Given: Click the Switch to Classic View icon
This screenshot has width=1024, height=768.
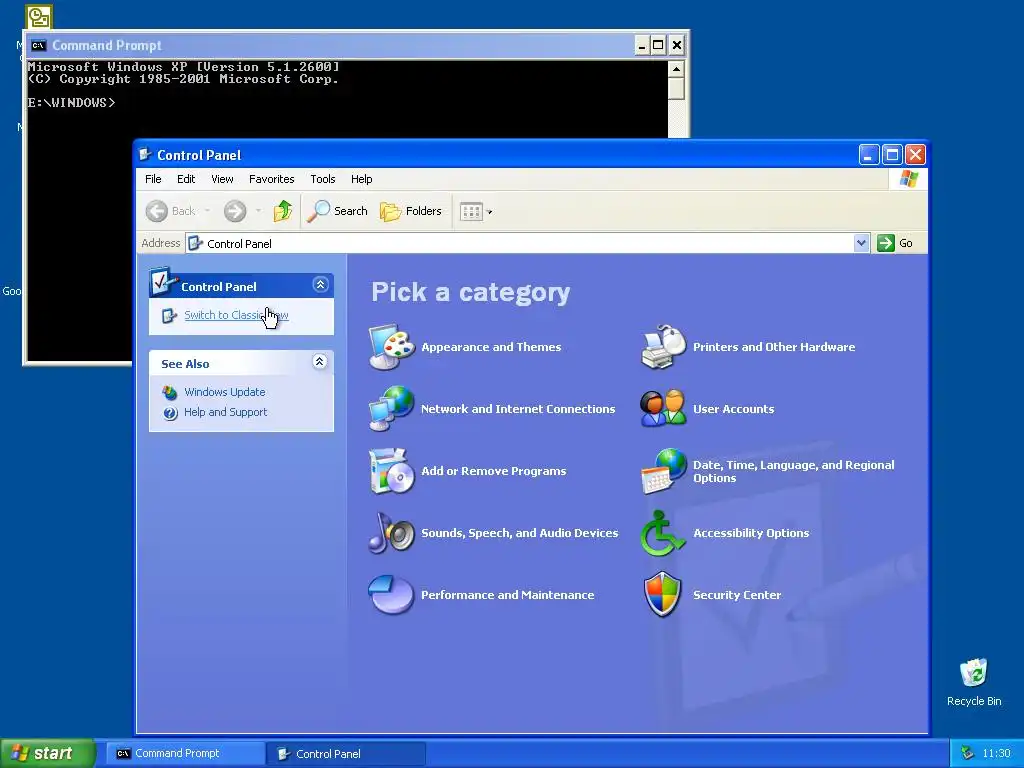Looking at the screenshot, I should (x=169, y=316).
